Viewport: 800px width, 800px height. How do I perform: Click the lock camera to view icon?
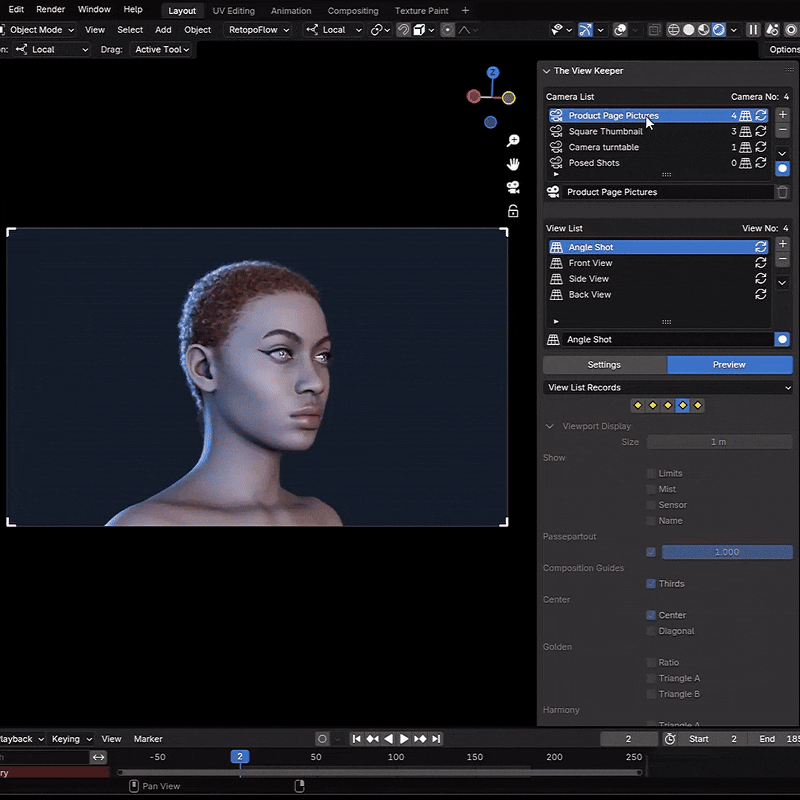513,211
